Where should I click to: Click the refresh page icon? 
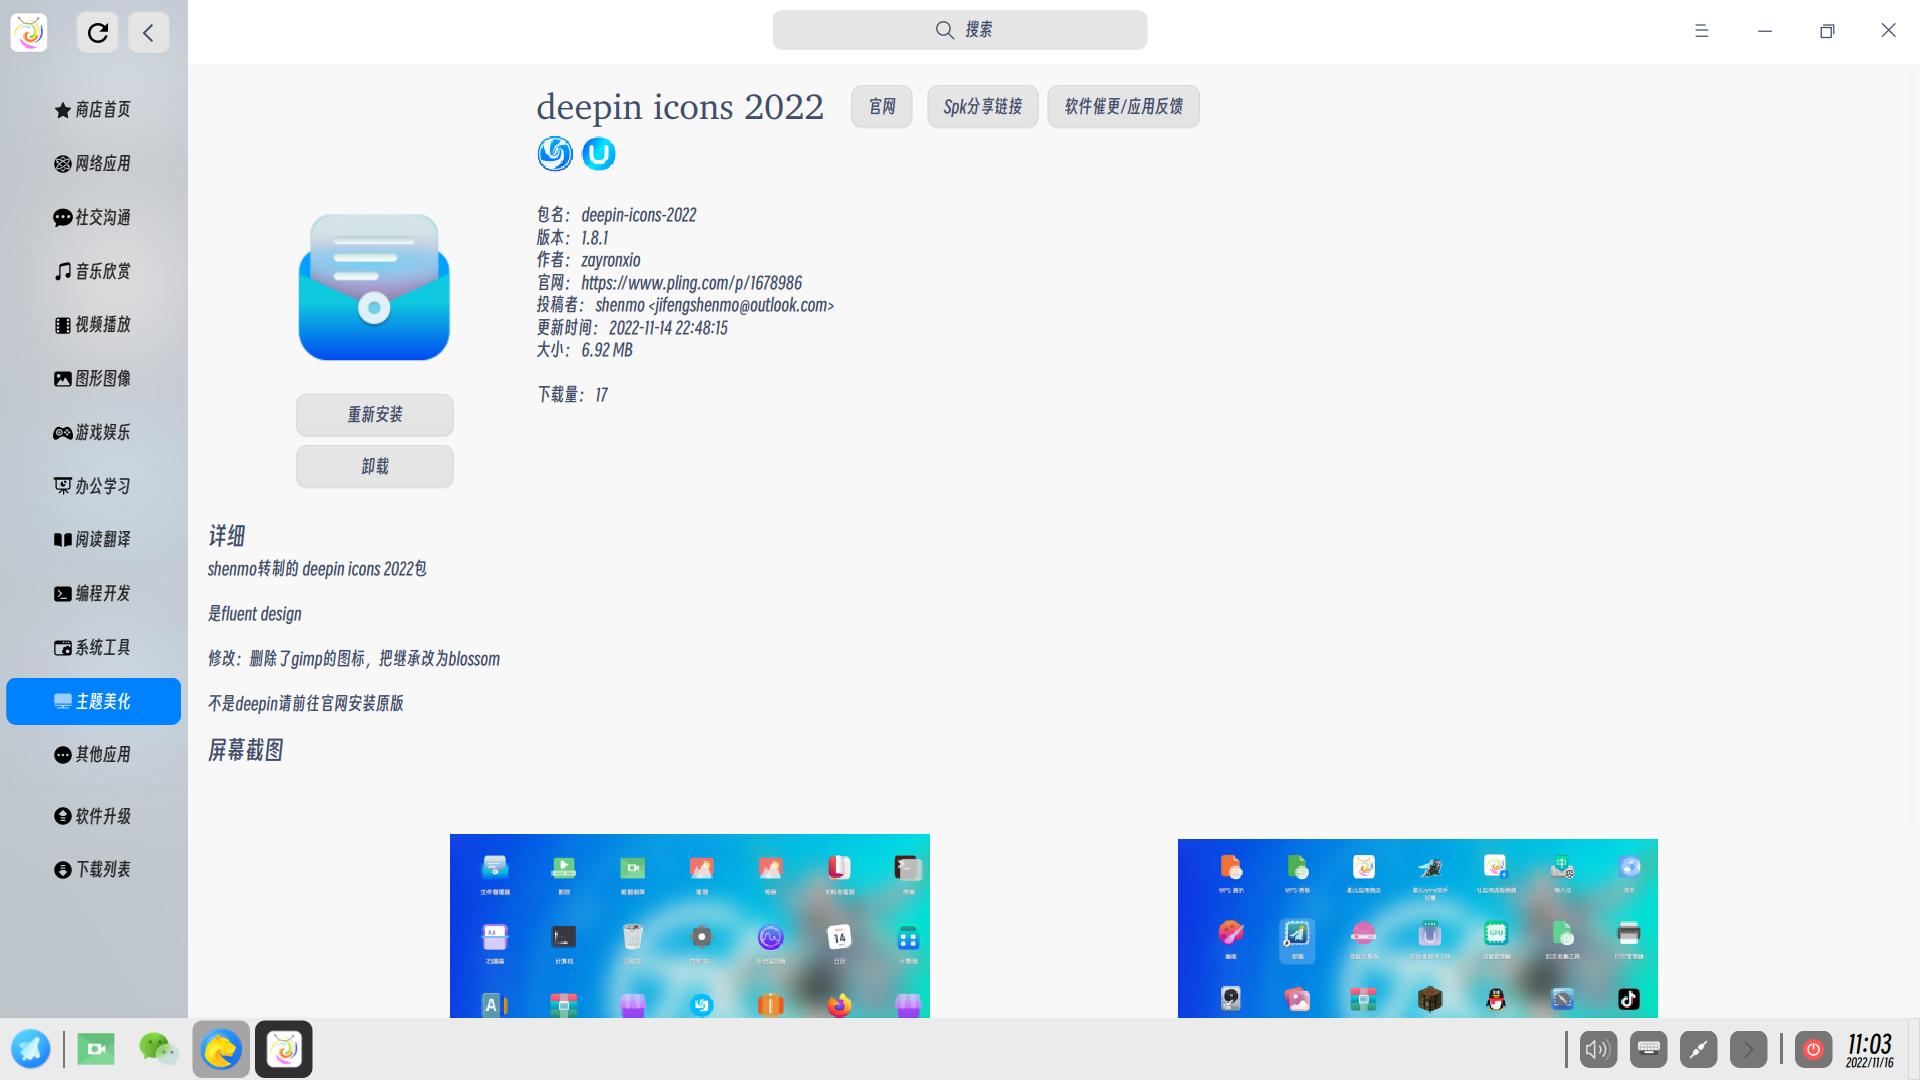click(97, 32)
